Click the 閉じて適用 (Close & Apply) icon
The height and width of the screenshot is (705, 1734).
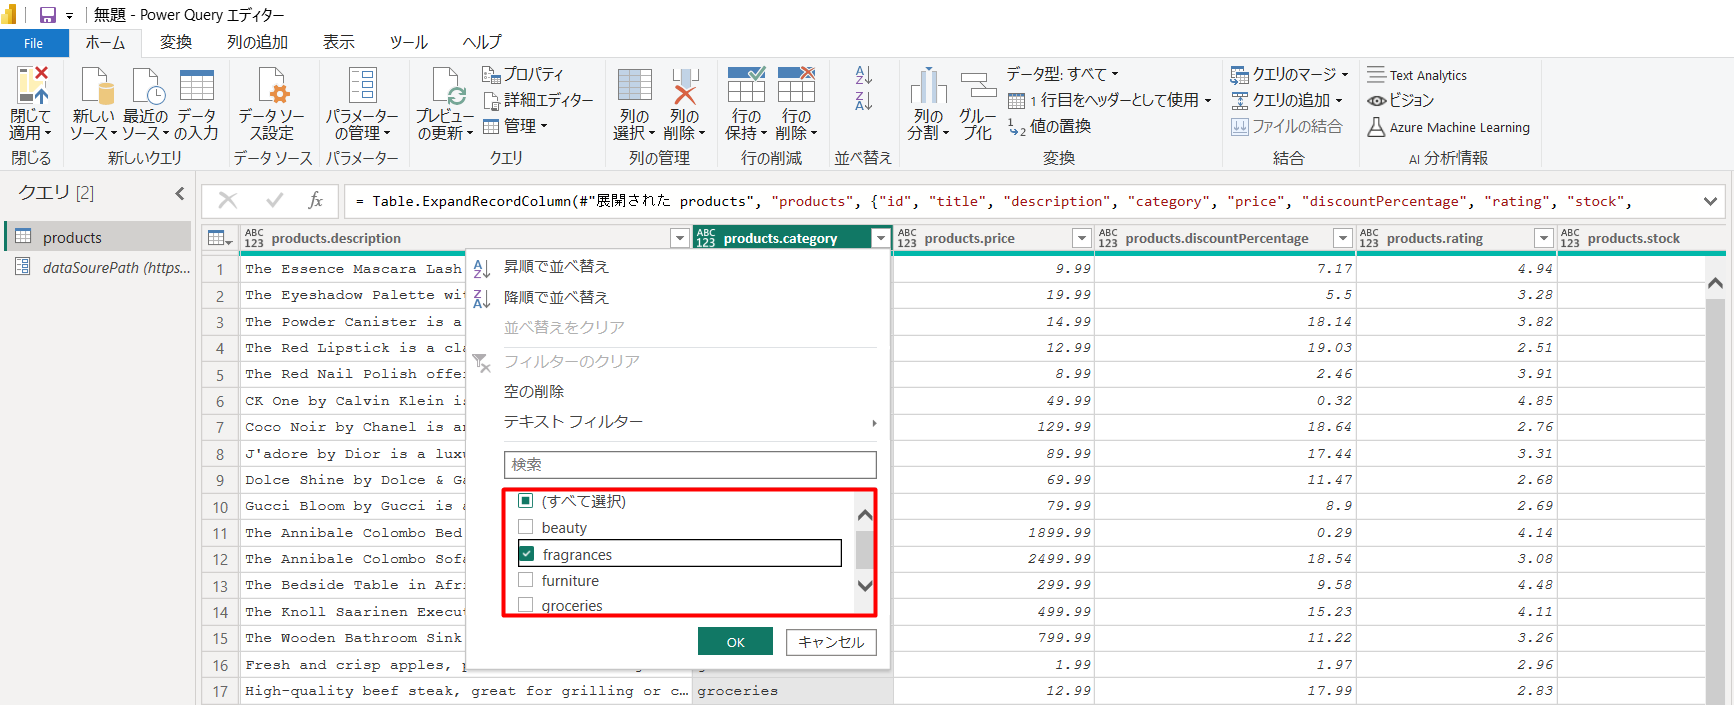click(x=30, y=87)
